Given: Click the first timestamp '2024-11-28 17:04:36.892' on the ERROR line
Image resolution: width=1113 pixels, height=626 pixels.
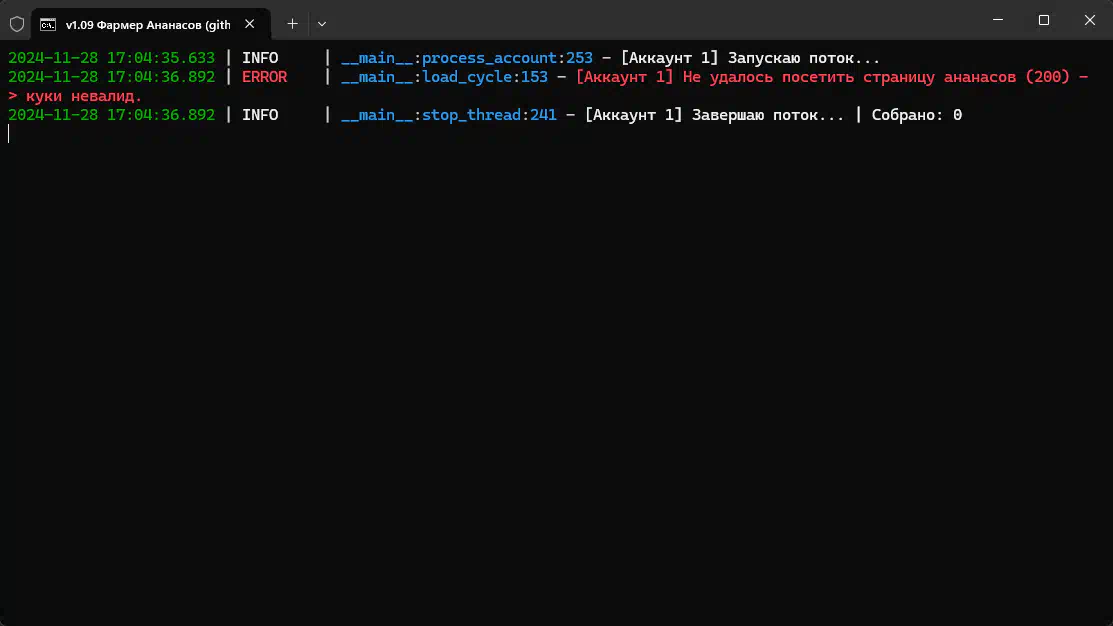Looking at the screenshot, I should click(111, 77).
